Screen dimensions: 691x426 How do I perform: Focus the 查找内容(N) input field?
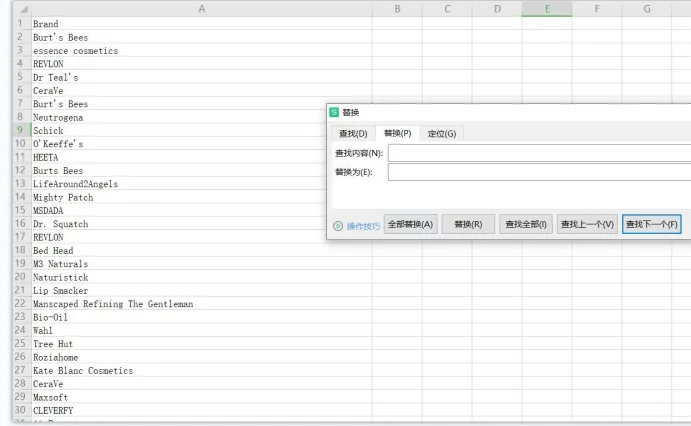[x=539, y=153]
